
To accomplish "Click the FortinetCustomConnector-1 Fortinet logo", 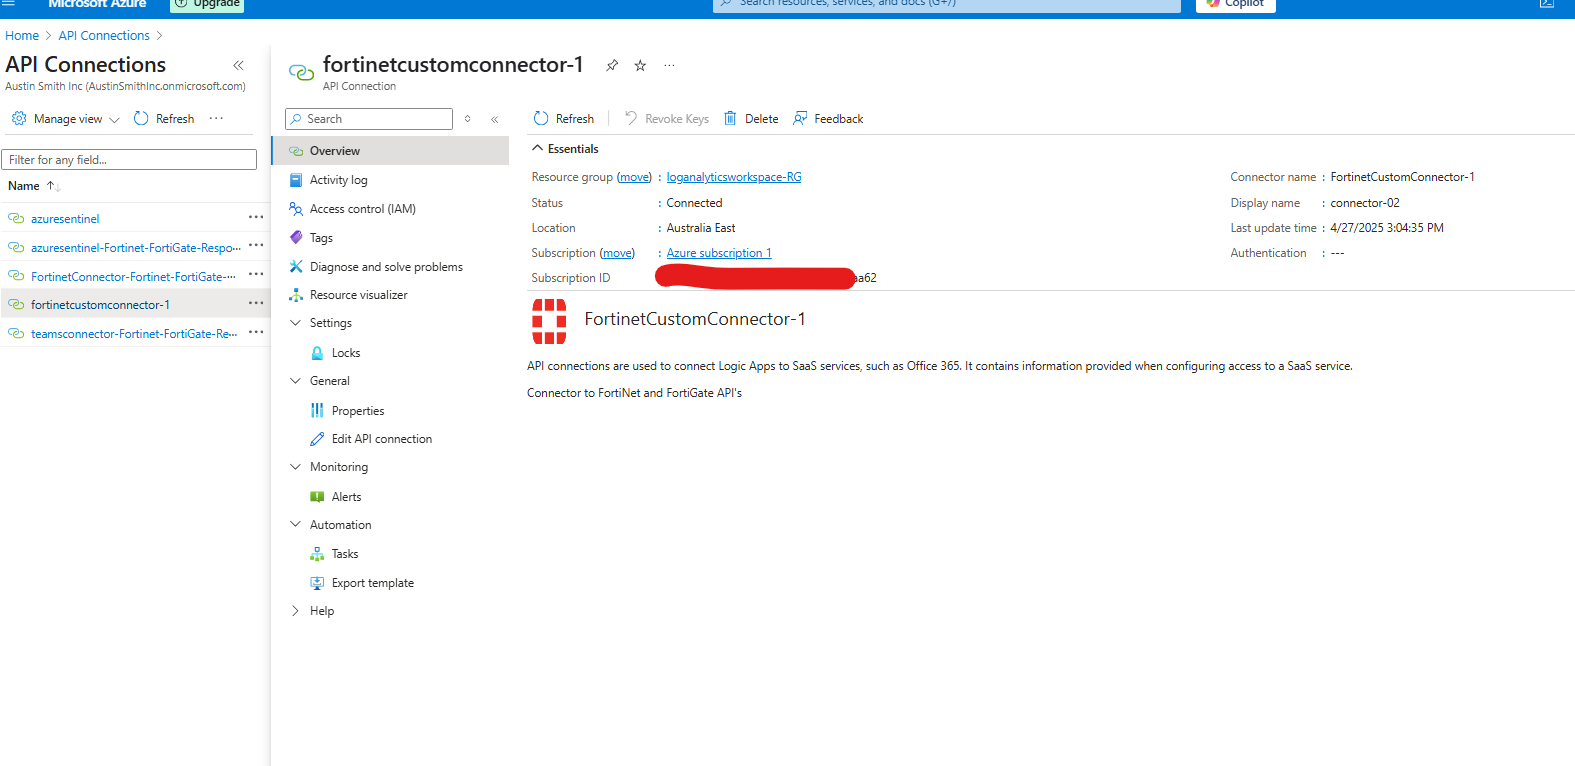I will tap(549, 321).
